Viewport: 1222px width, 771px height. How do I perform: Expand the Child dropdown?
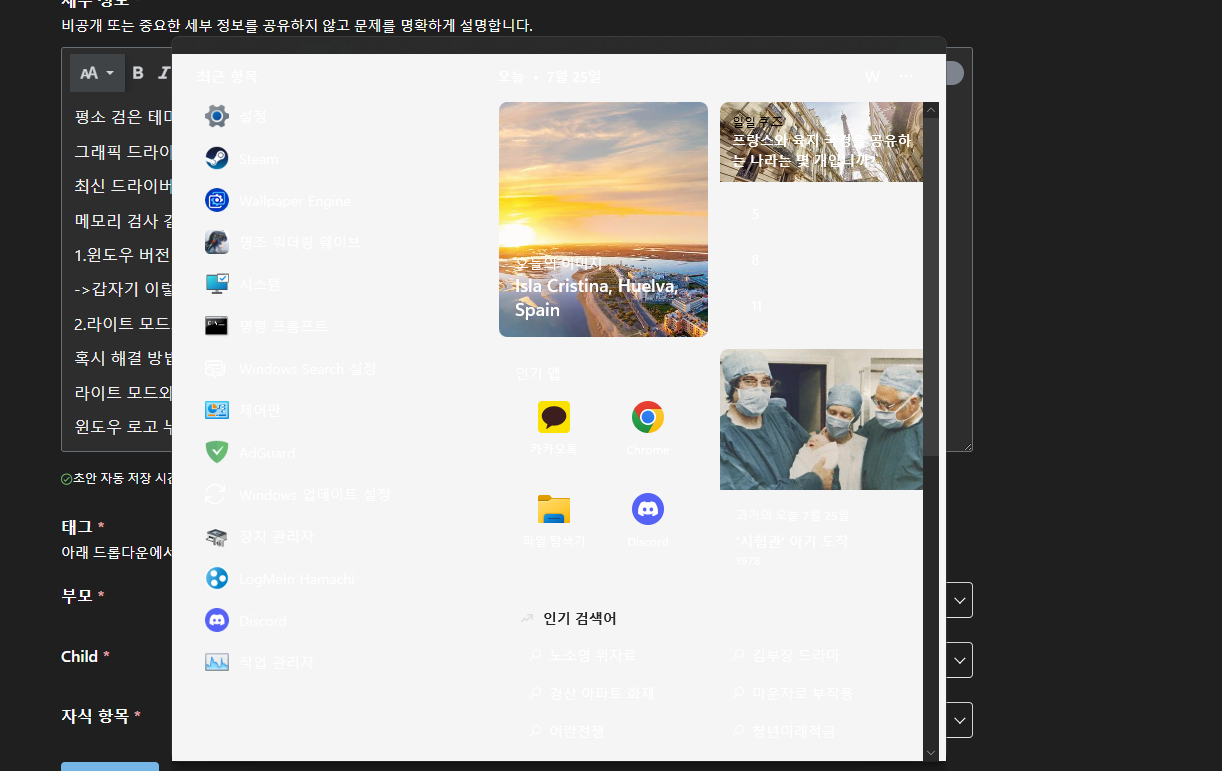tap(959, 660)
